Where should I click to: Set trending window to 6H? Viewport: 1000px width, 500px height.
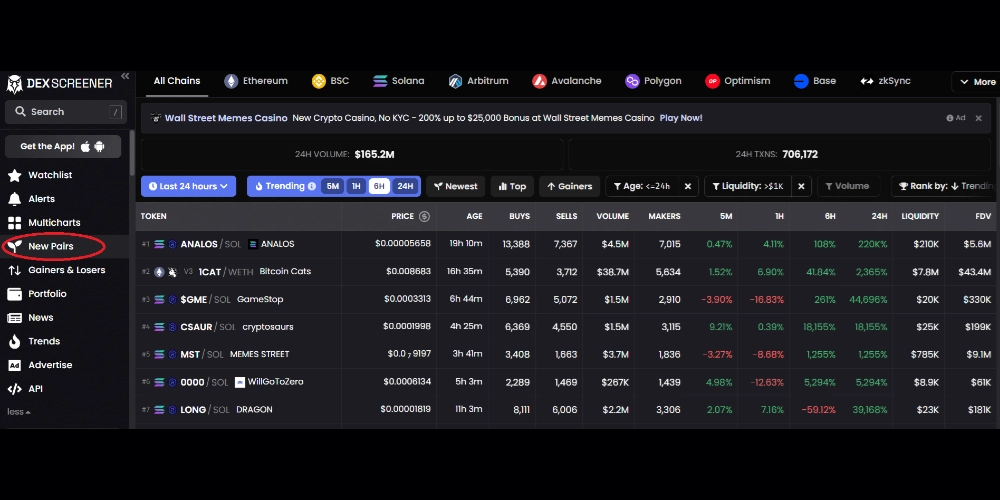[379, 186]
